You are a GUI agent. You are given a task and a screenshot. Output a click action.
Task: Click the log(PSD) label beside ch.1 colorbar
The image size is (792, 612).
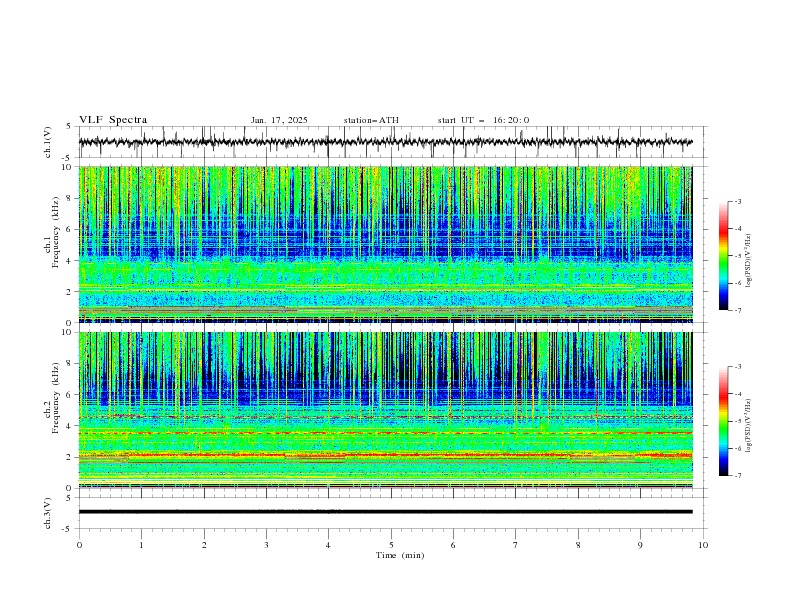[x=748, y=261]
